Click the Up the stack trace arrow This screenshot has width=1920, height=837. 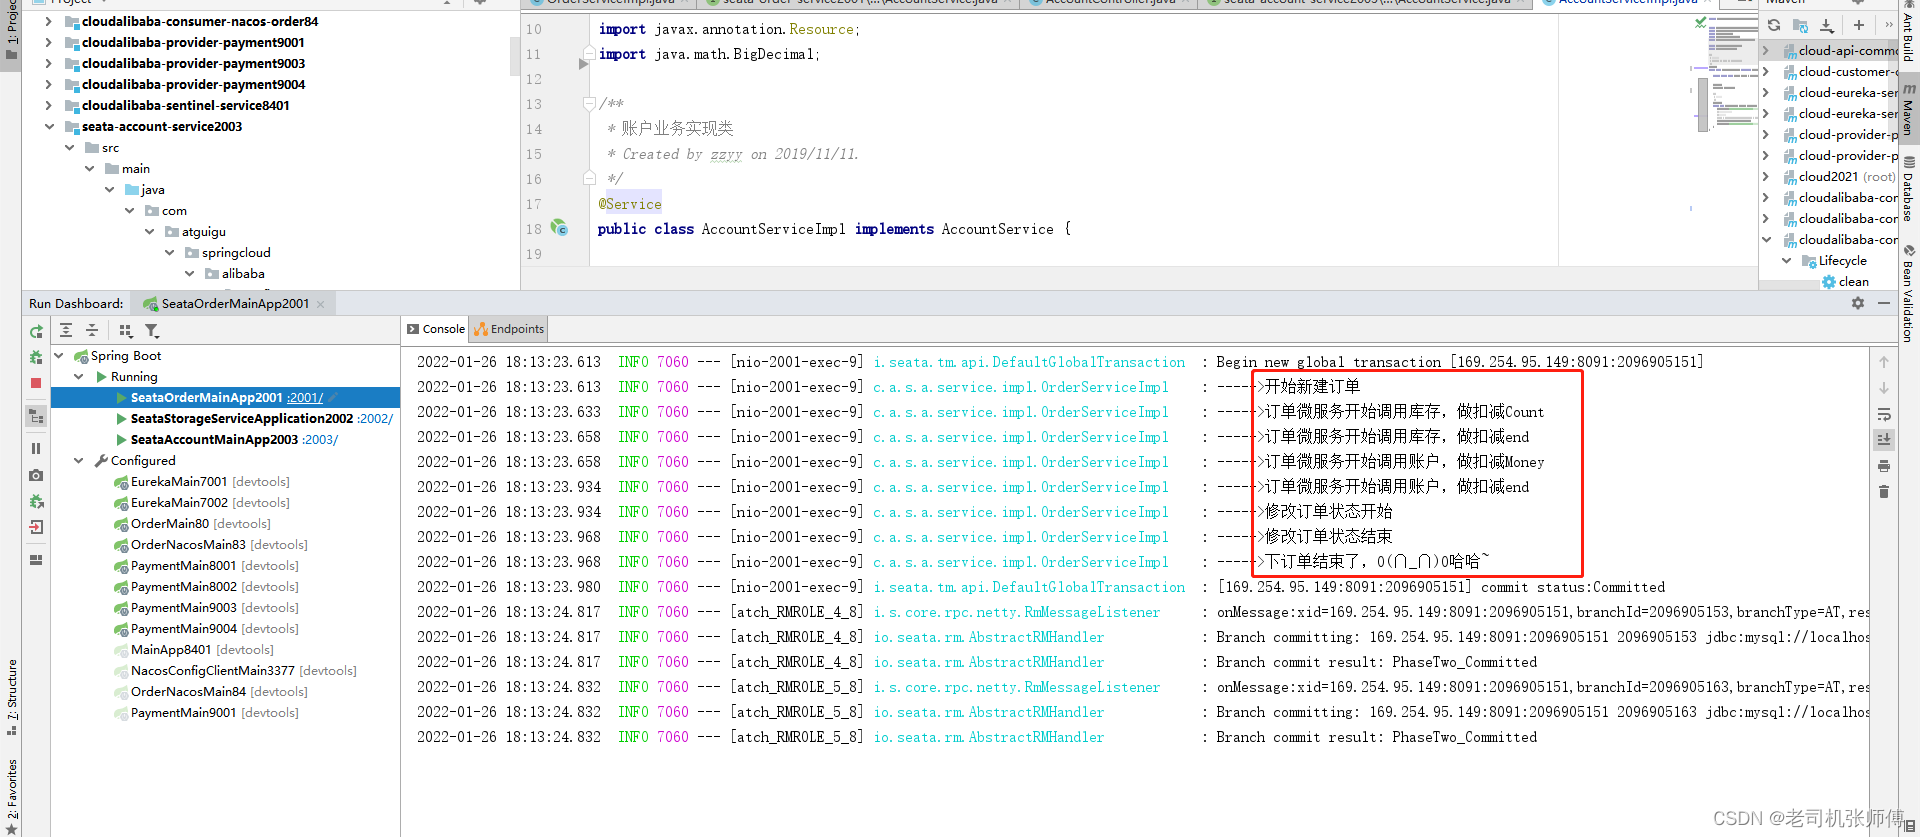pos(1884,362)
